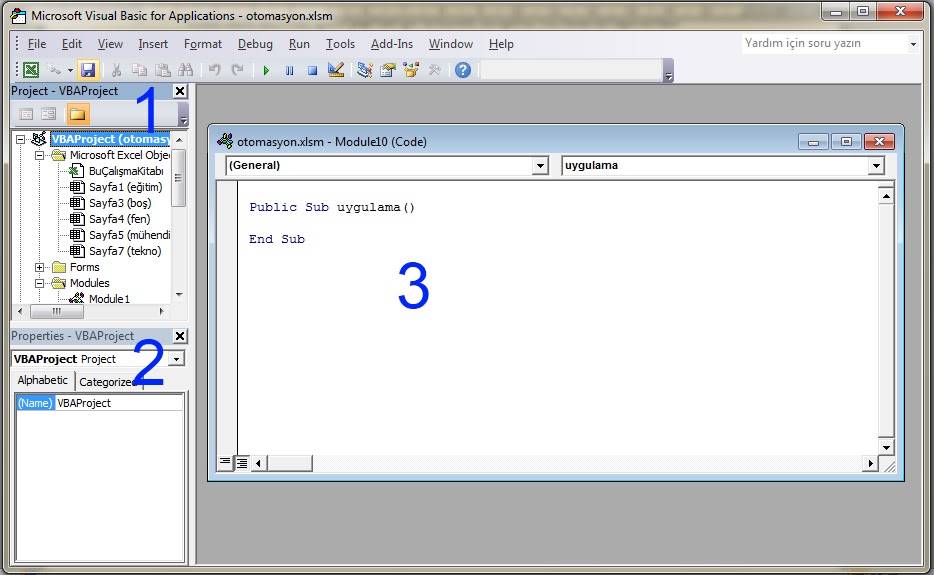Open the Format menu
934x575 pixels.
[203, 43]
